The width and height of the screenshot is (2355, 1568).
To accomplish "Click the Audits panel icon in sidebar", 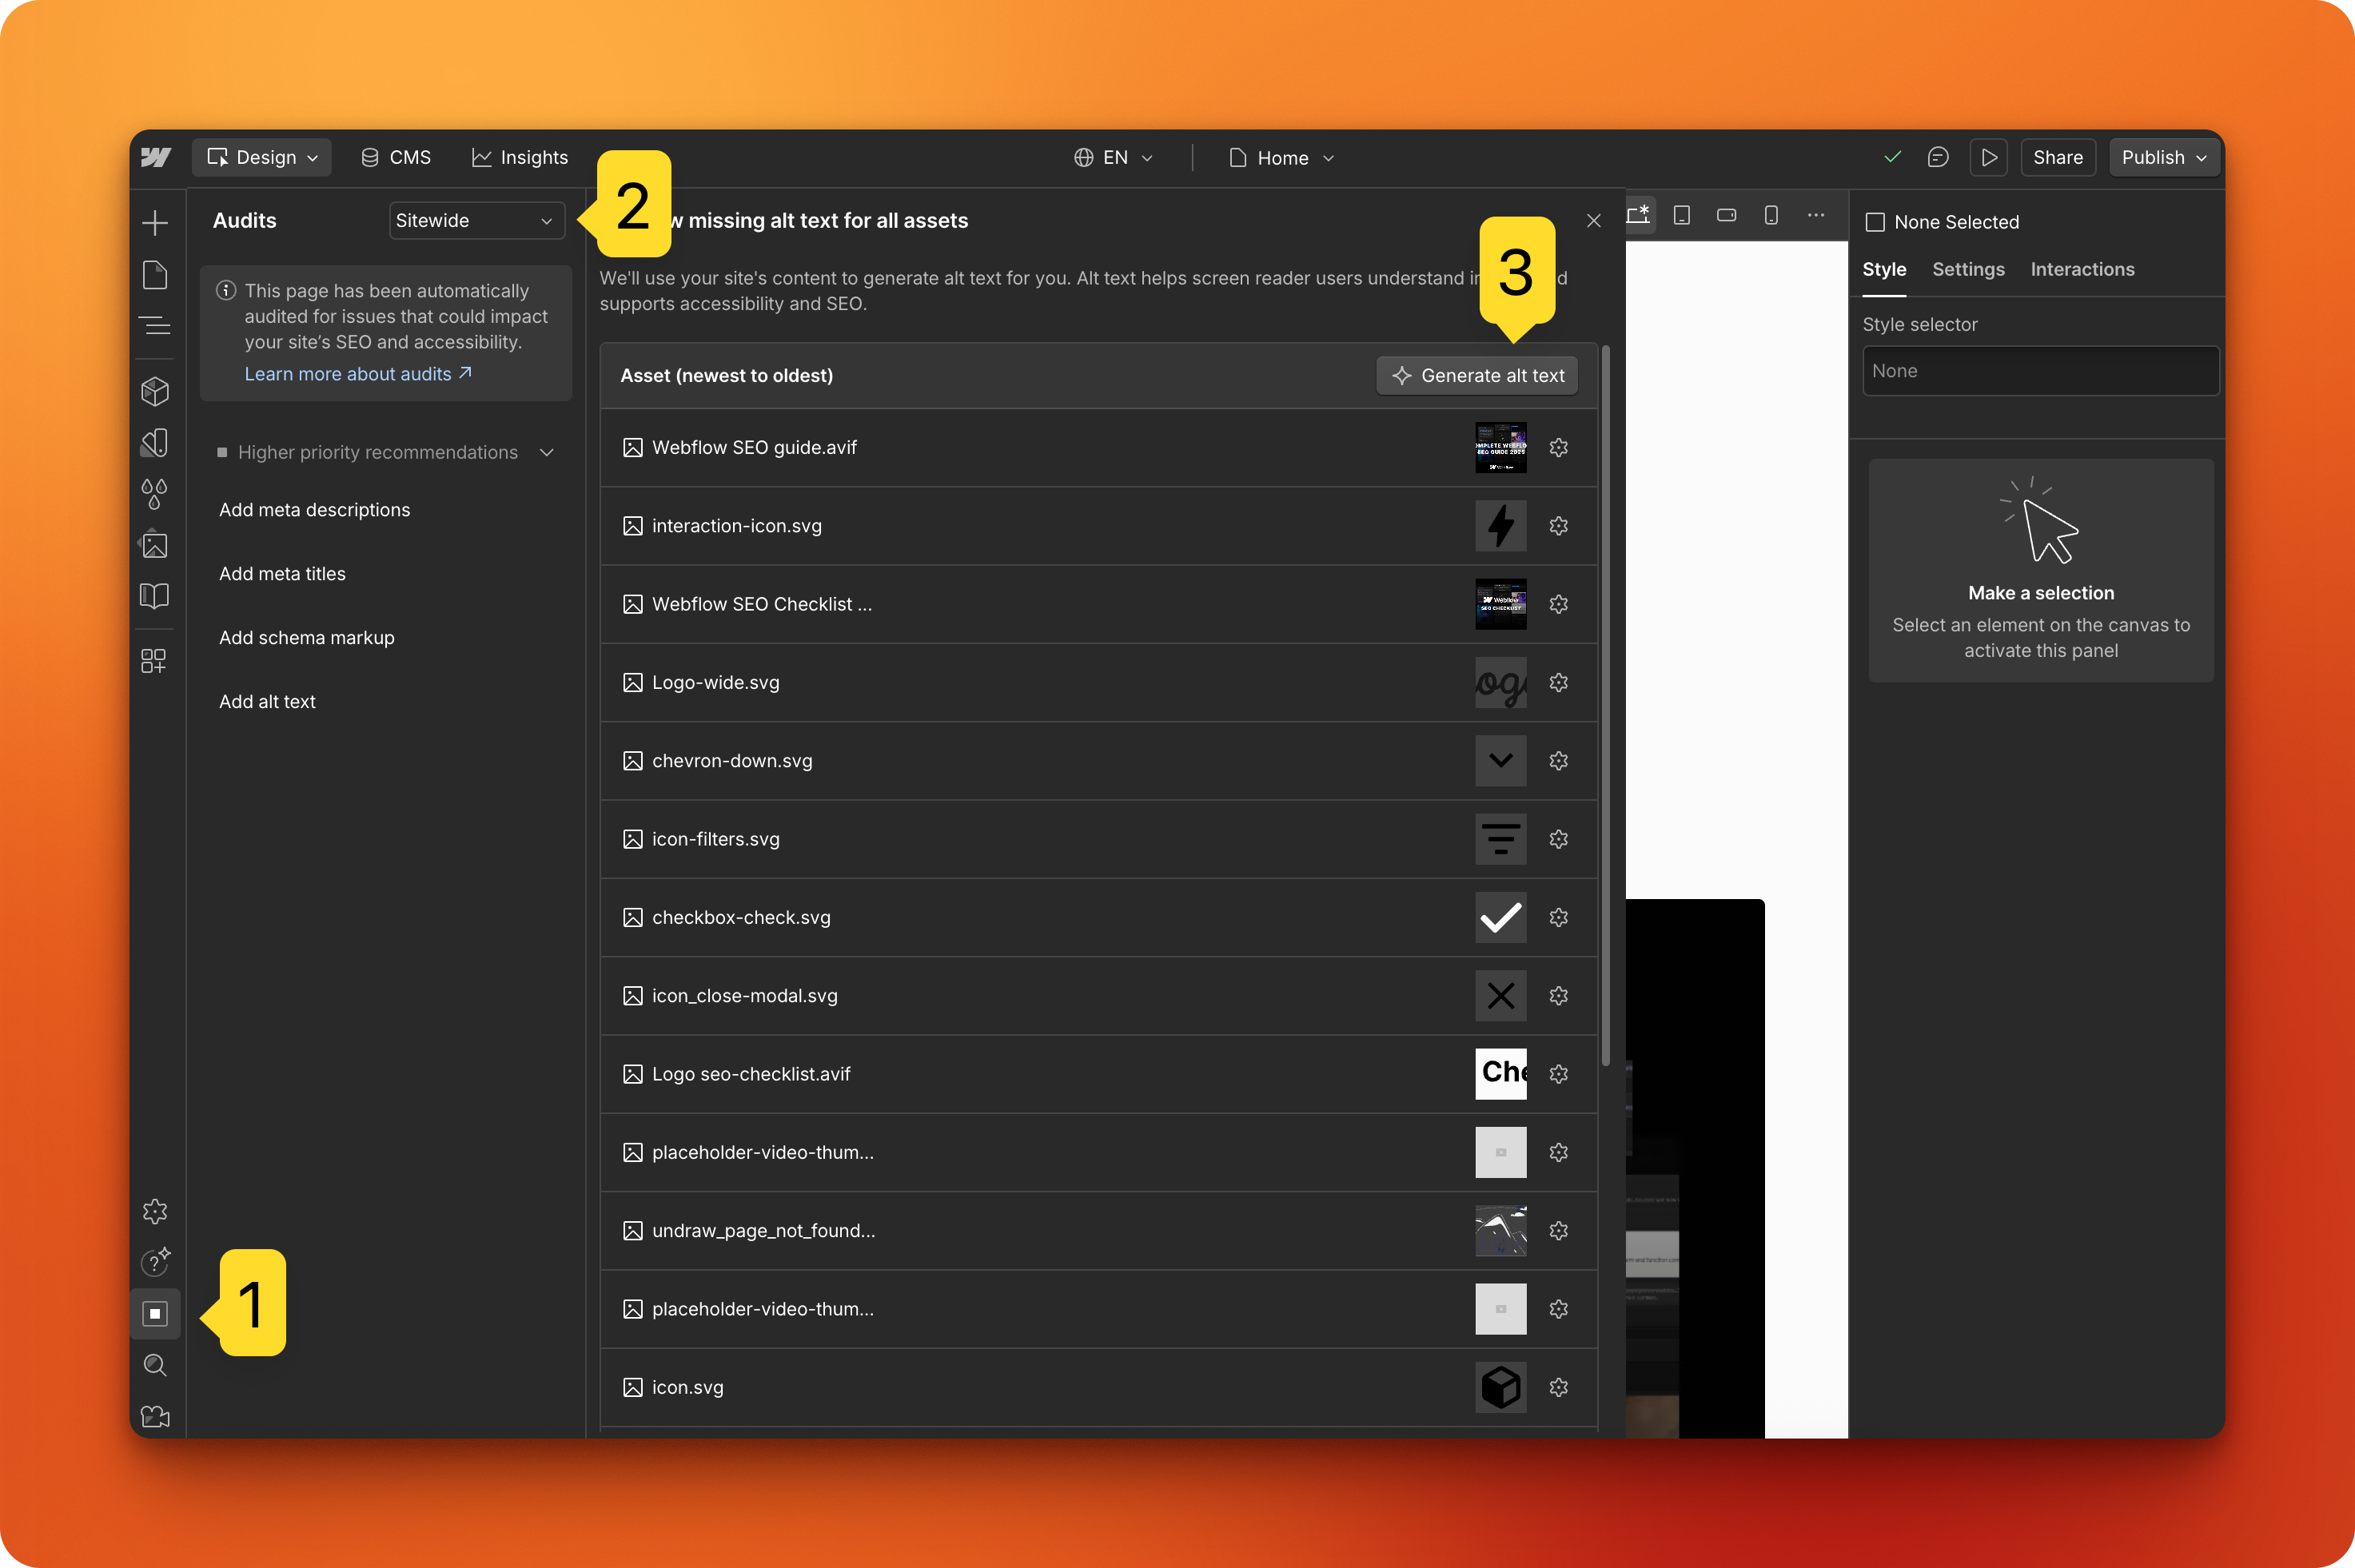I will (155, 1313).
